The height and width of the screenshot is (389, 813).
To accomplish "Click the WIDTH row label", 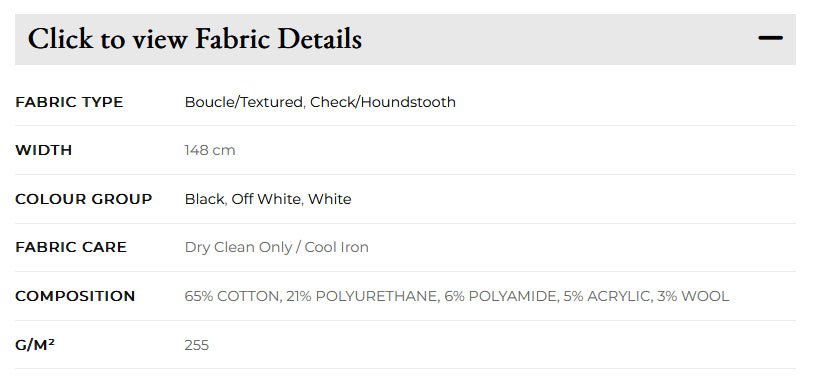I will click(x=44, y=150).
